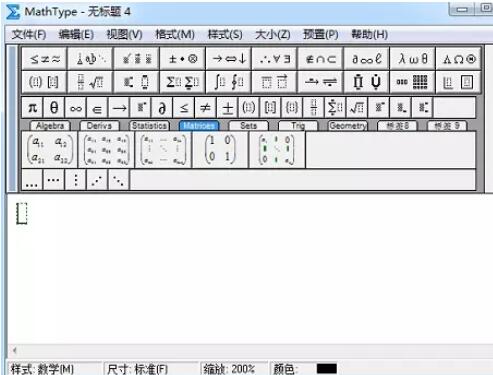Insert the theta symbol
The width and height of the screenshot is (493, 375).
[x=54, y=108]
